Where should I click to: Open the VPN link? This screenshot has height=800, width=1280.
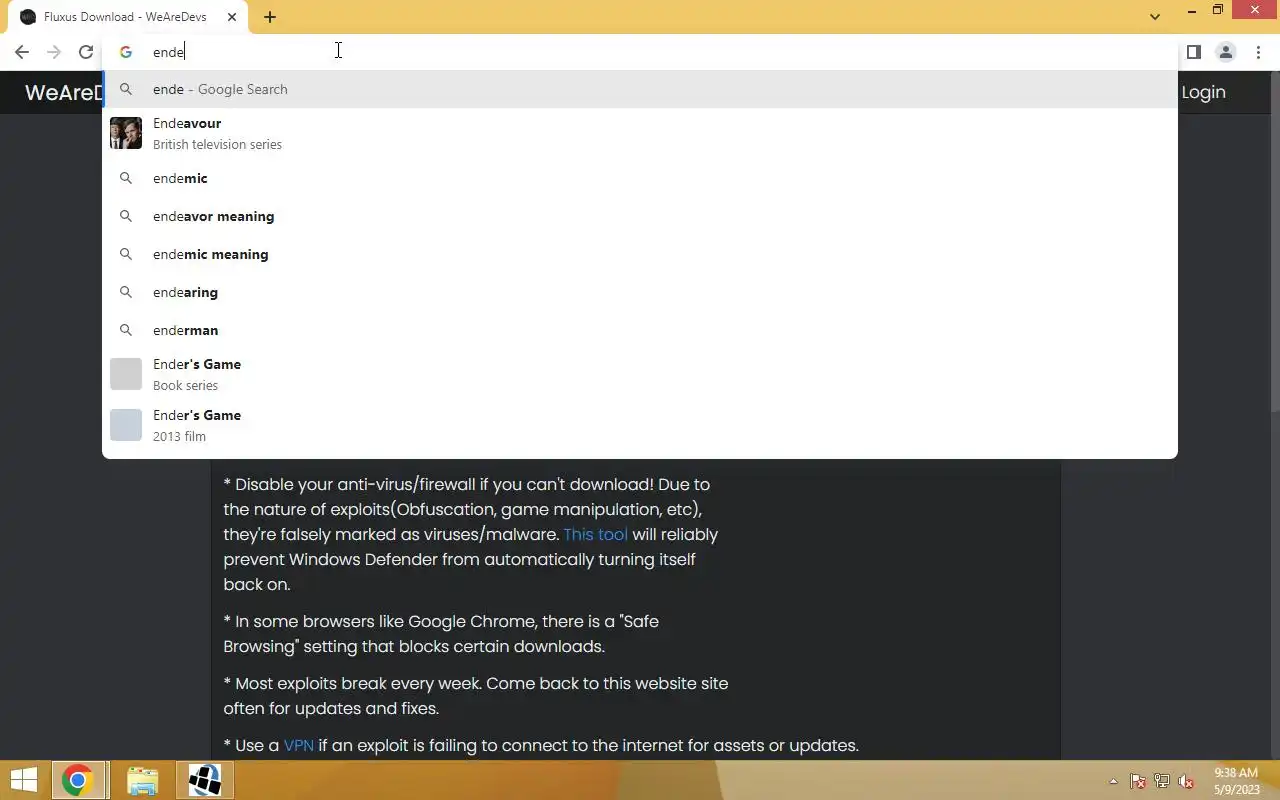point(299,745)
